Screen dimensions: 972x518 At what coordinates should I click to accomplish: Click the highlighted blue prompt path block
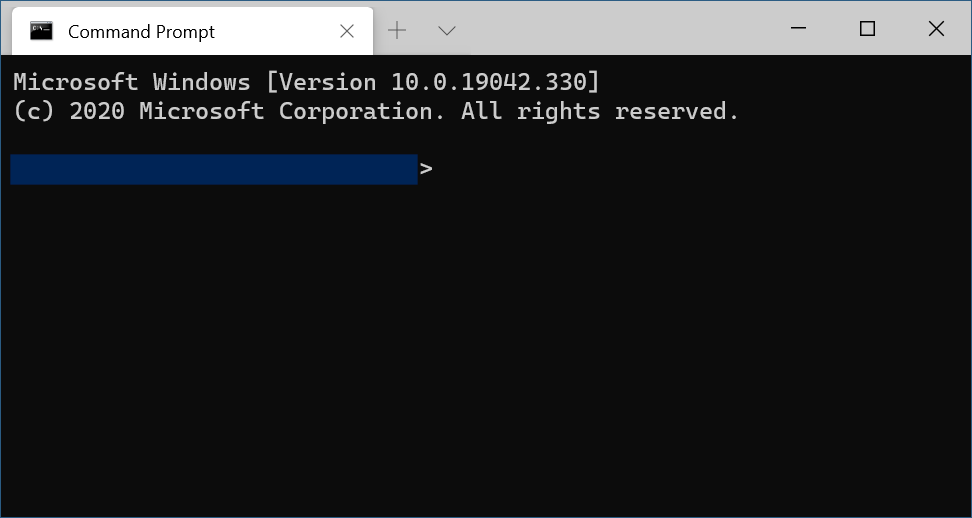click(x=213, y=169)
